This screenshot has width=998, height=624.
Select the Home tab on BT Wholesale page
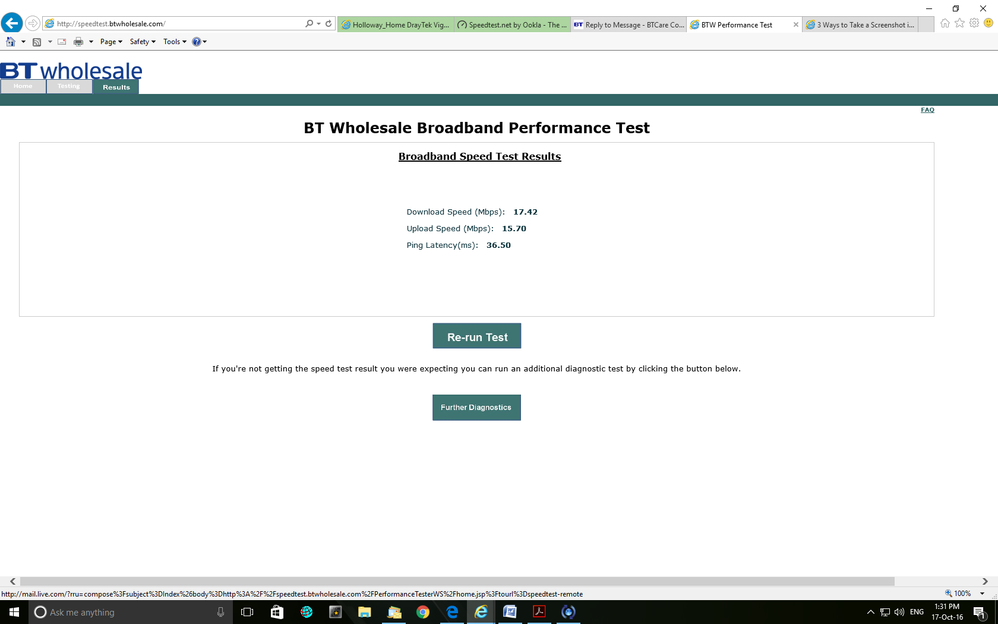pyautogui.click(x=23, y=87)
